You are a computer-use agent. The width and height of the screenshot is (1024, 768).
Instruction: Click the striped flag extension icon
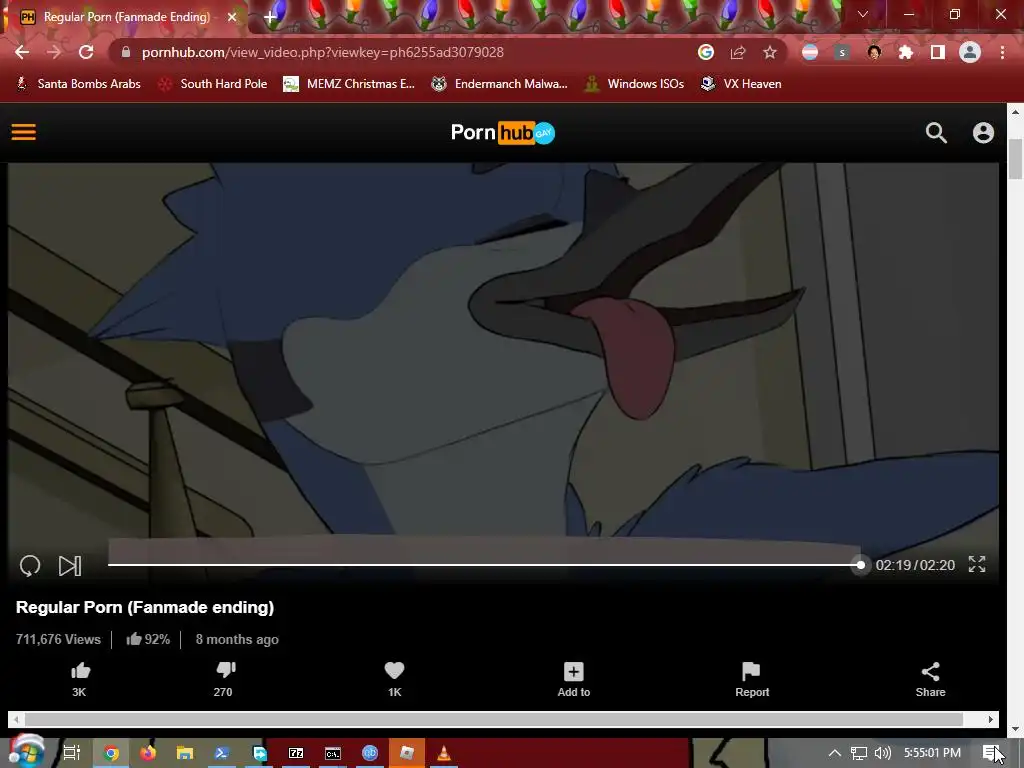point(810,52)
